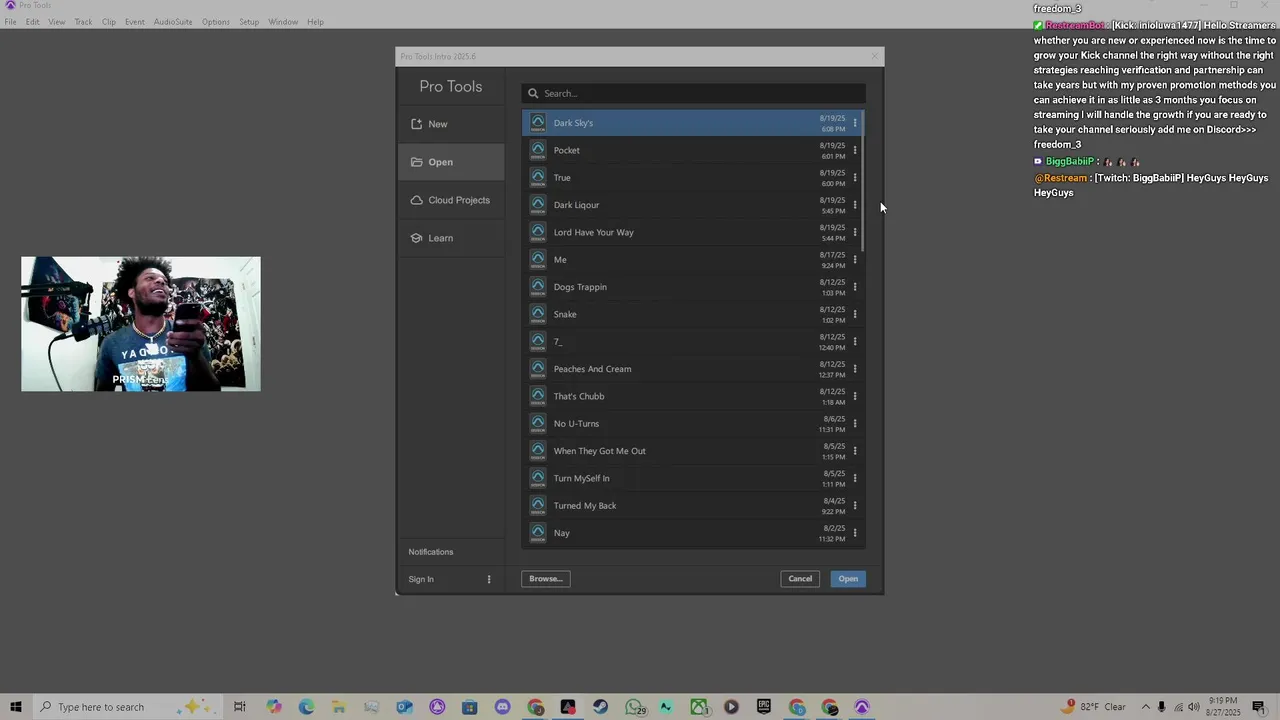Click the cloud icon for Cloud Projects

[x=417, y=200]
